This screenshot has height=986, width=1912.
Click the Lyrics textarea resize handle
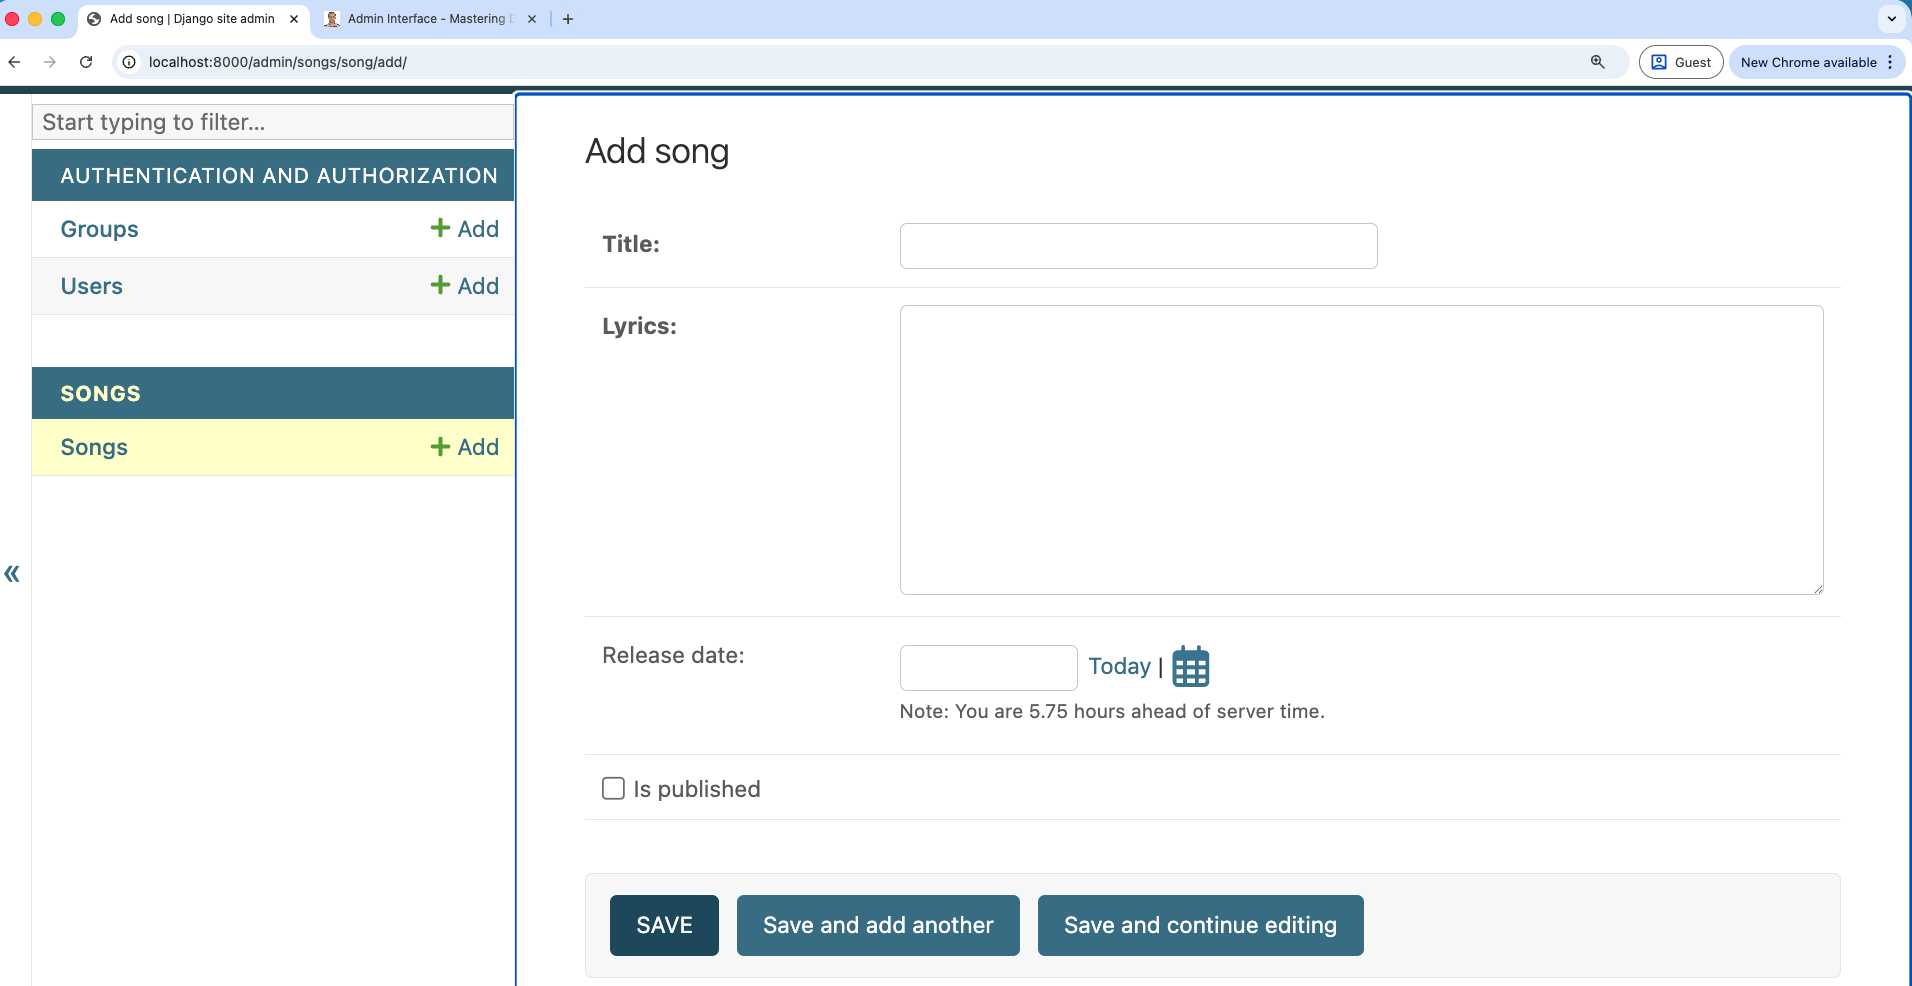coord(1817,588)
